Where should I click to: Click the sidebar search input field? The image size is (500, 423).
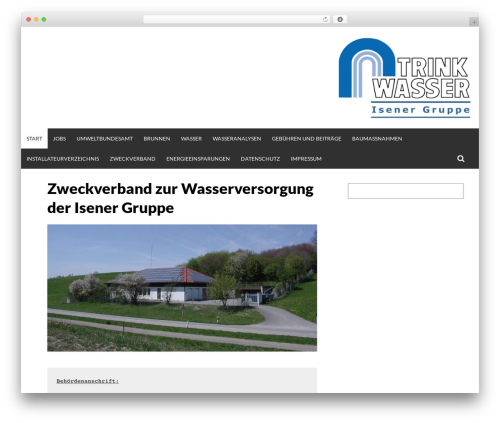[x=406, y=191]
